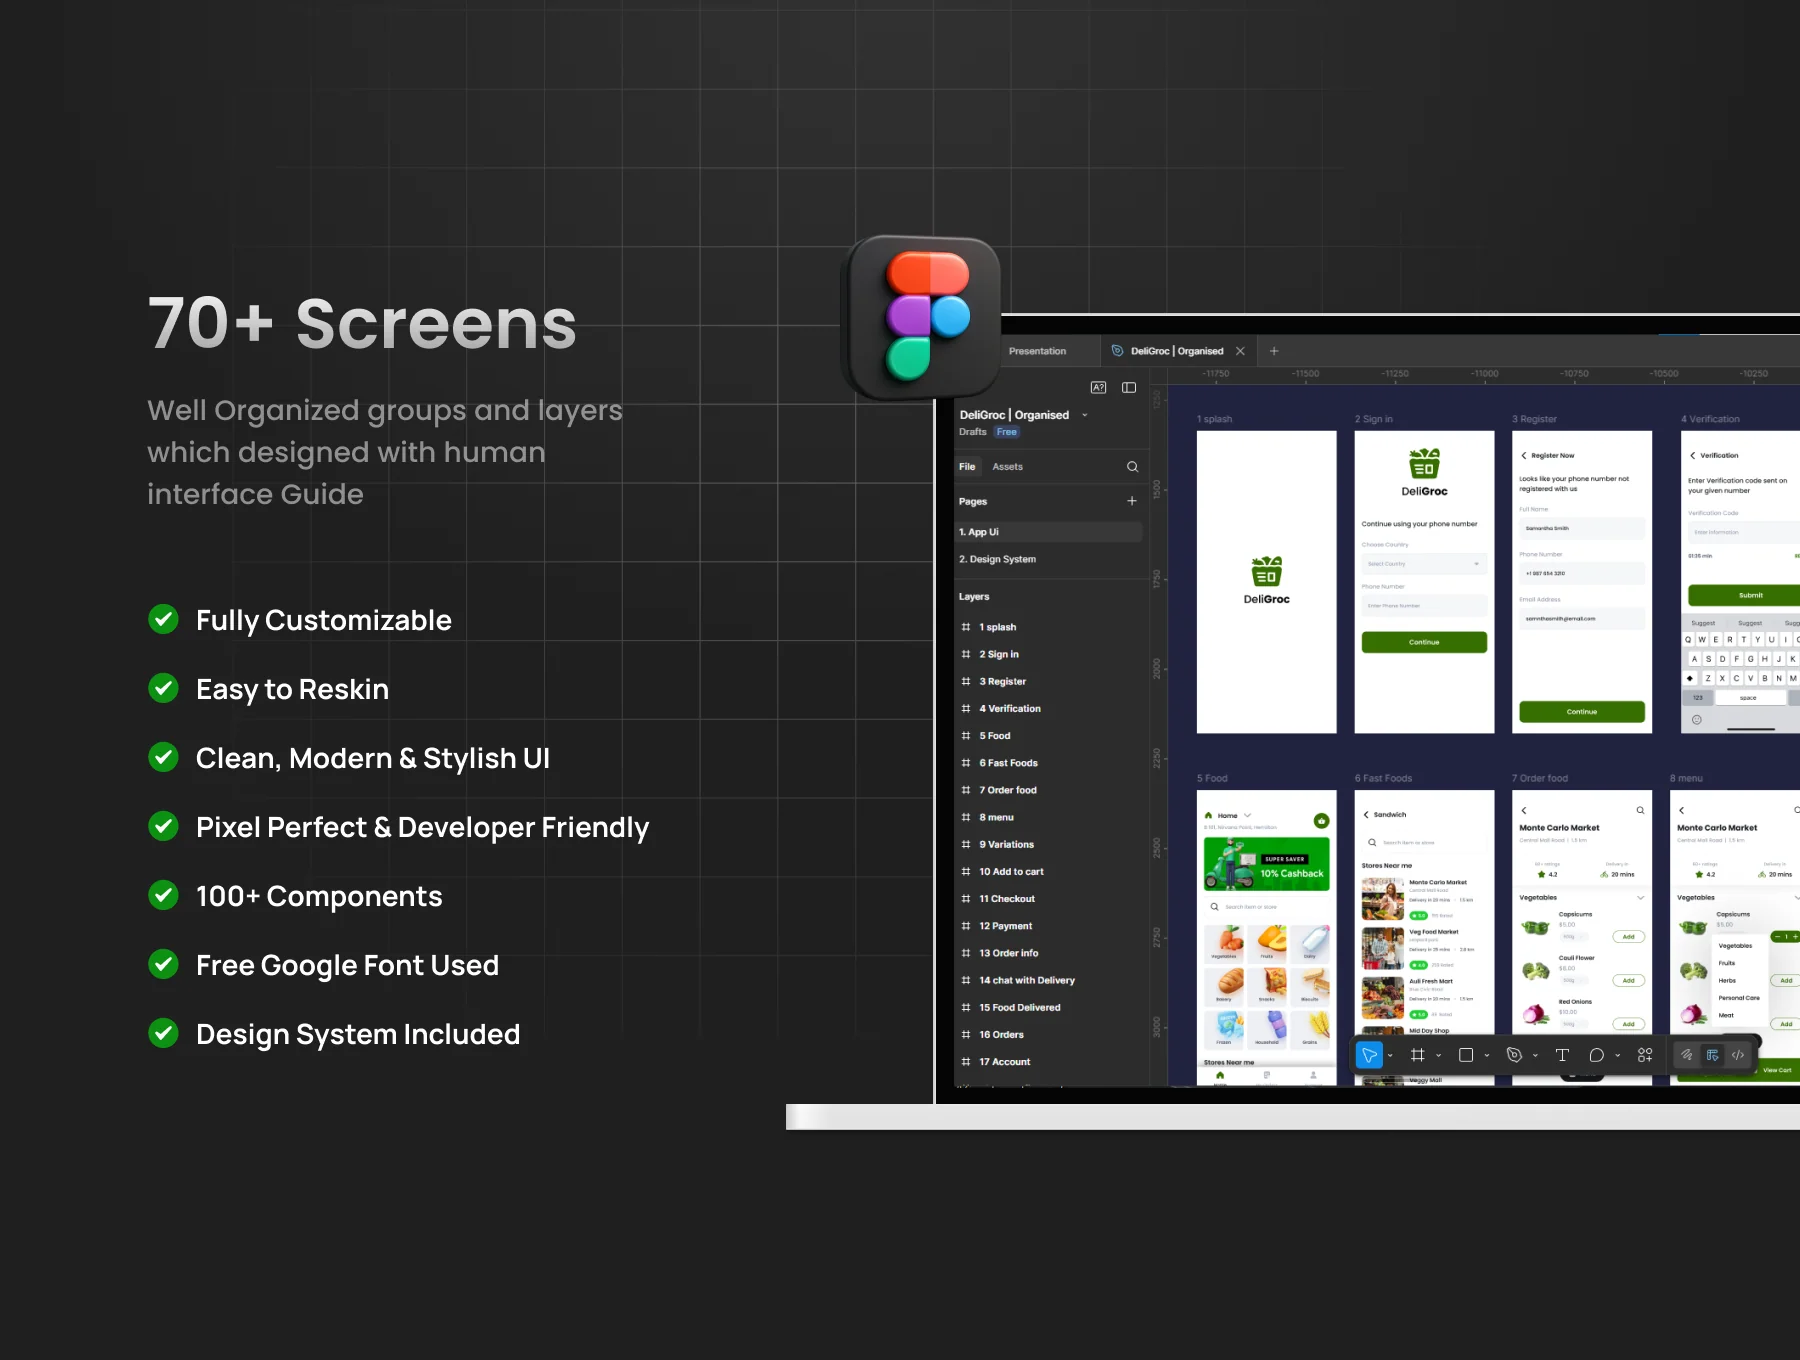Select the Pen tool
The width and height of the screenshot is (1800, 1360).
tap(1514, 1055)
